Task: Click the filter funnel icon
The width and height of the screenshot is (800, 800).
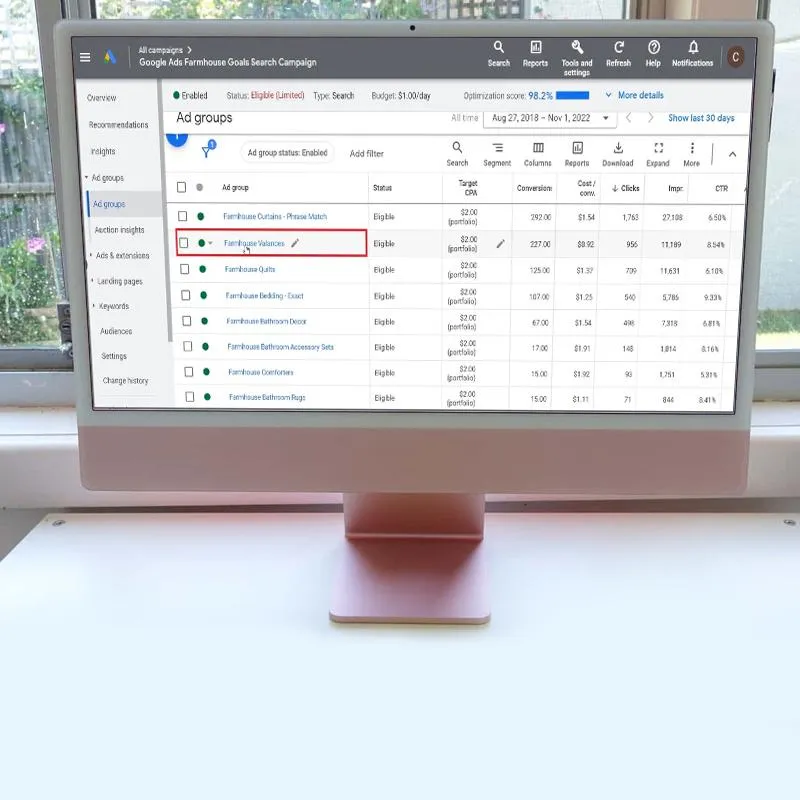Action: [206, 152]
